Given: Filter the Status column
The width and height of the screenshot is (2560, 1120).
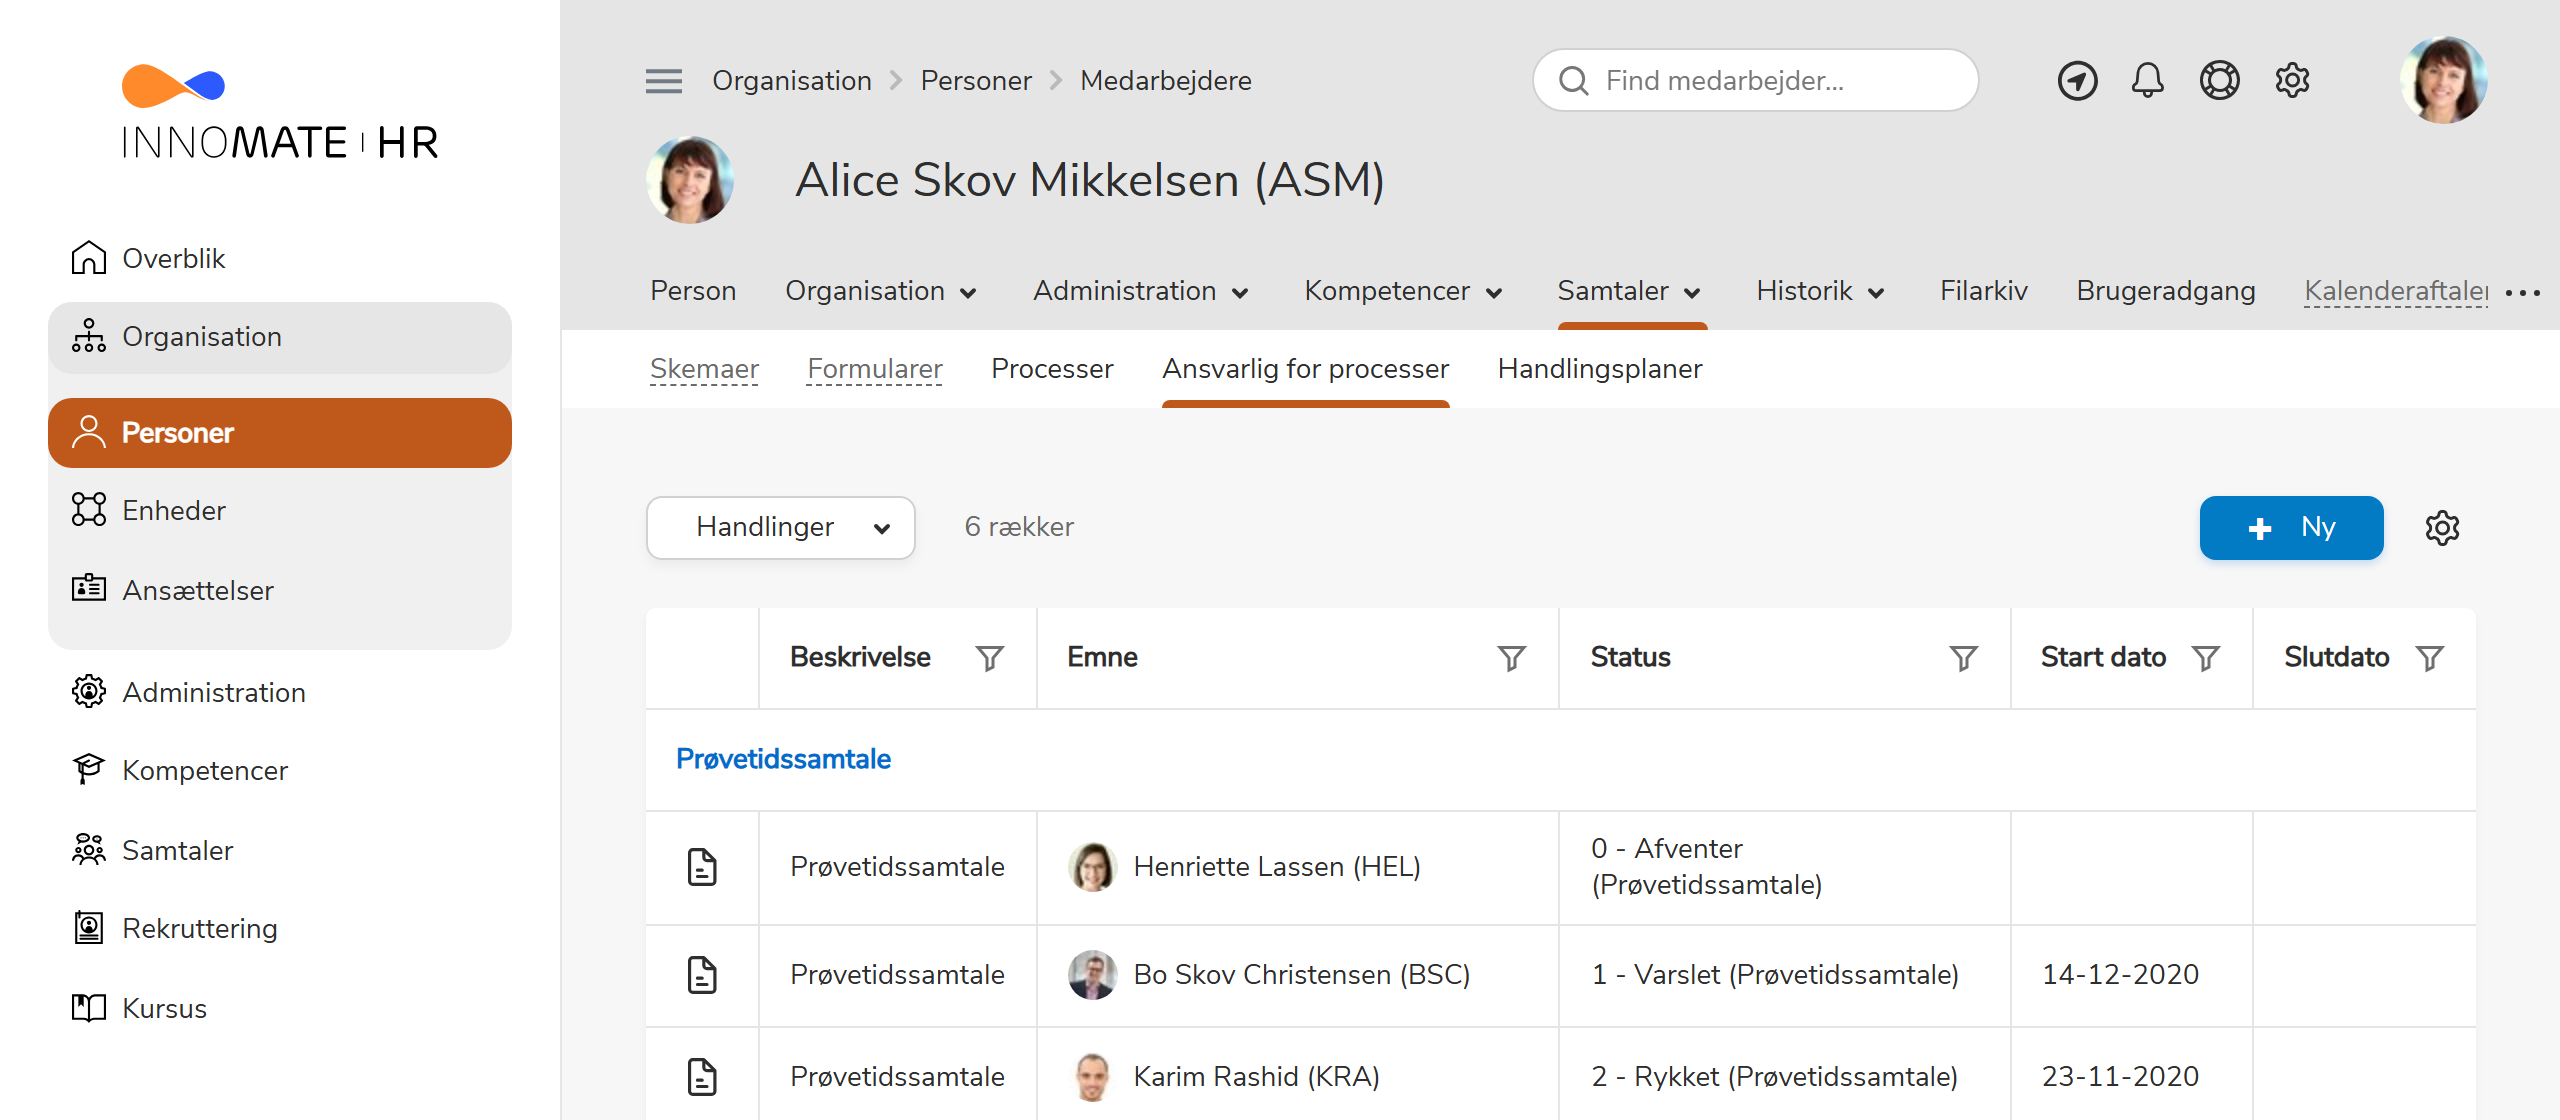Looking at the screenshot, I should click(1964, 658).
